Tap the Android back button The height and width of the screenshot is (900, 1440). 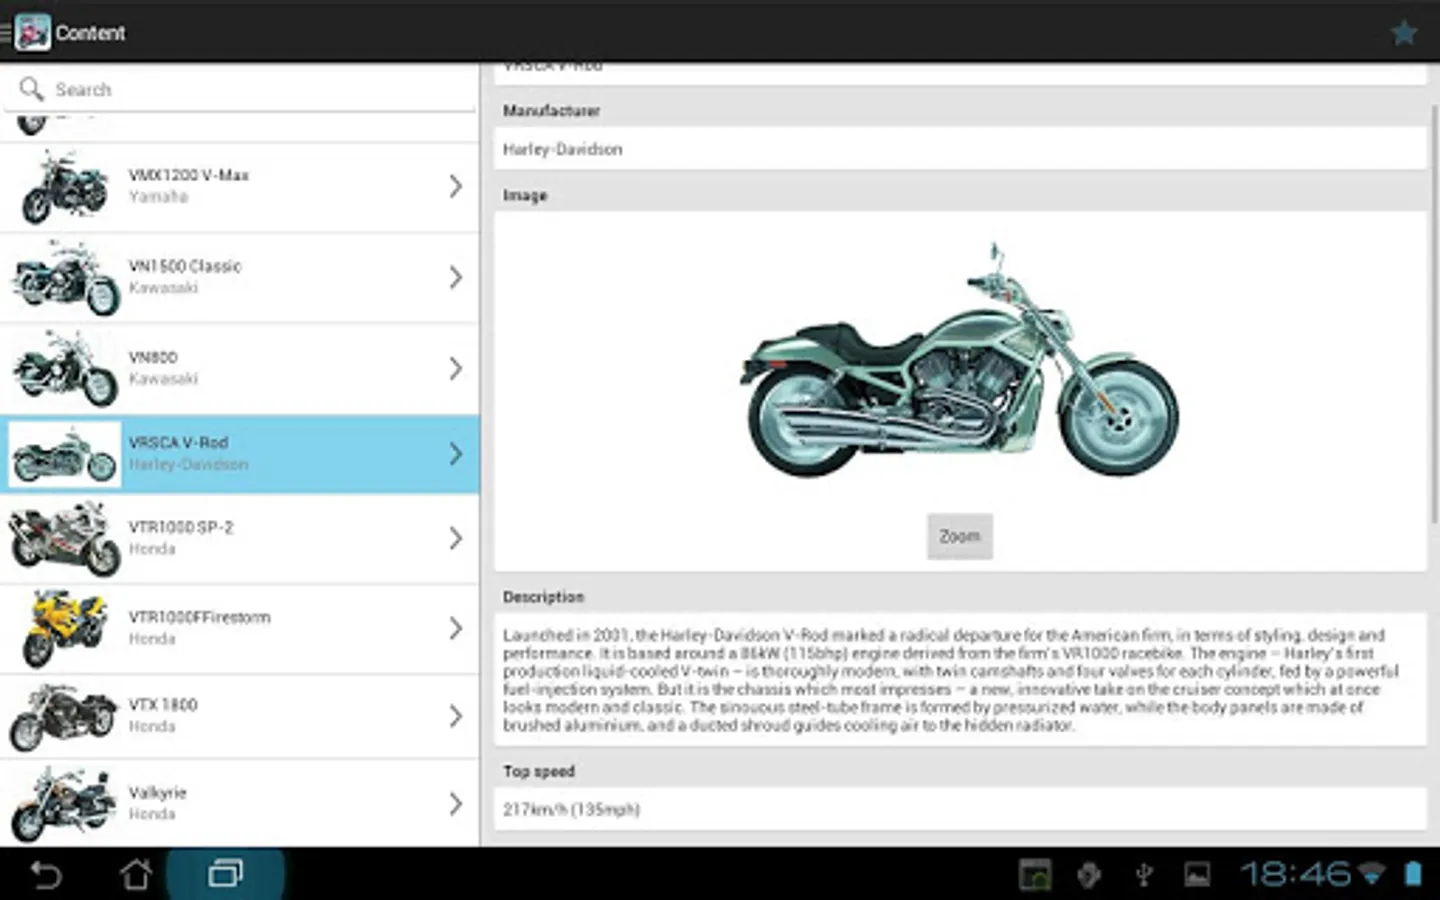(45, 875)
